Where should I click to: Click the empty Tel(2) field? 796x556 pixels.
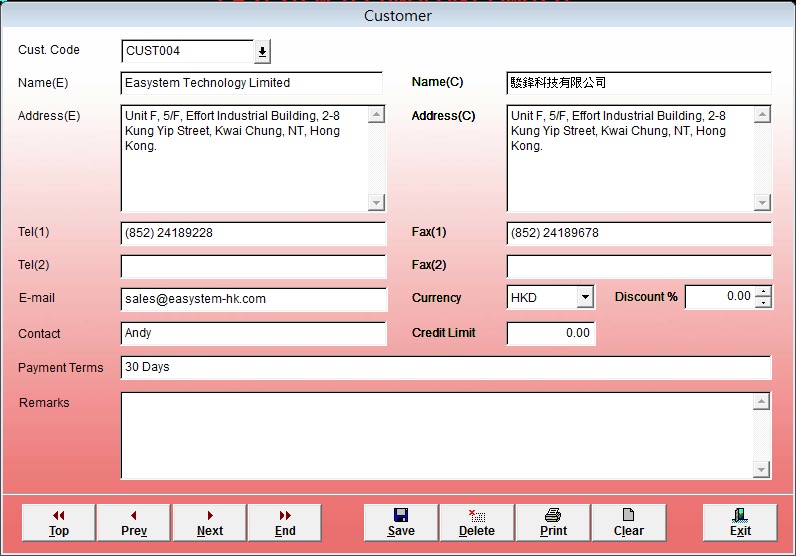click(x=253, y=267)
